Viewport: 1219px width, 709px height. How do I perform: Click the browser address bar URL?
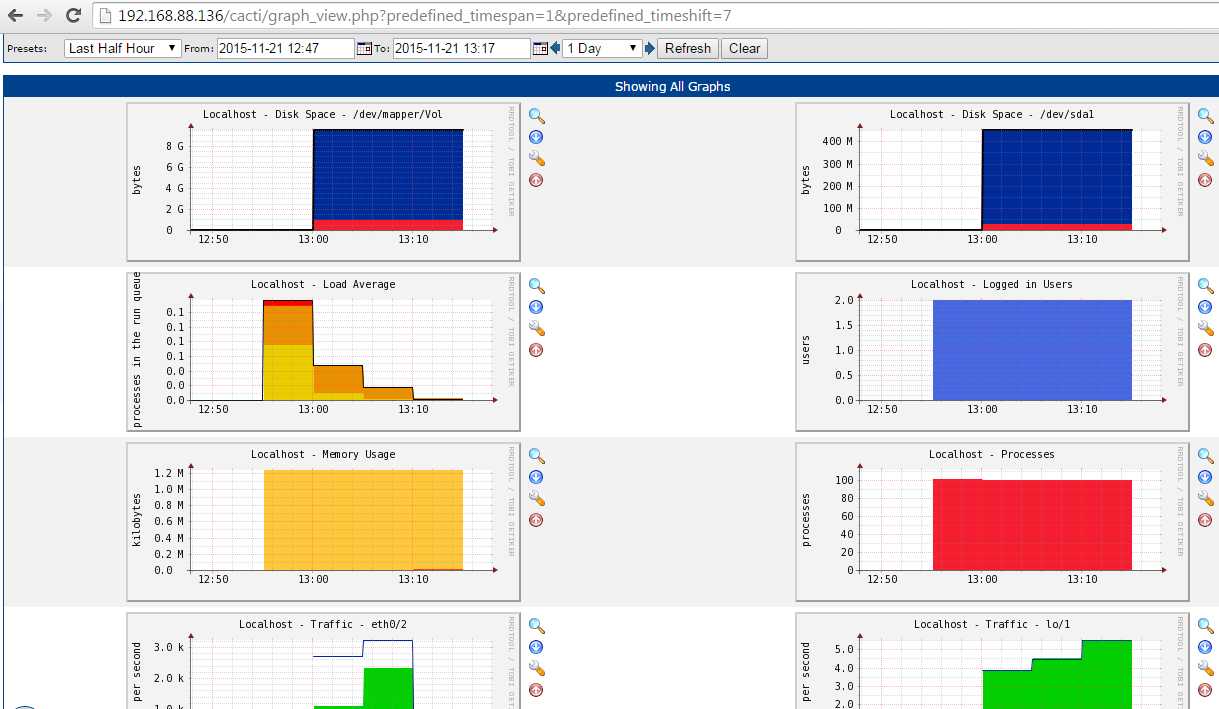(x=425, y=16)
